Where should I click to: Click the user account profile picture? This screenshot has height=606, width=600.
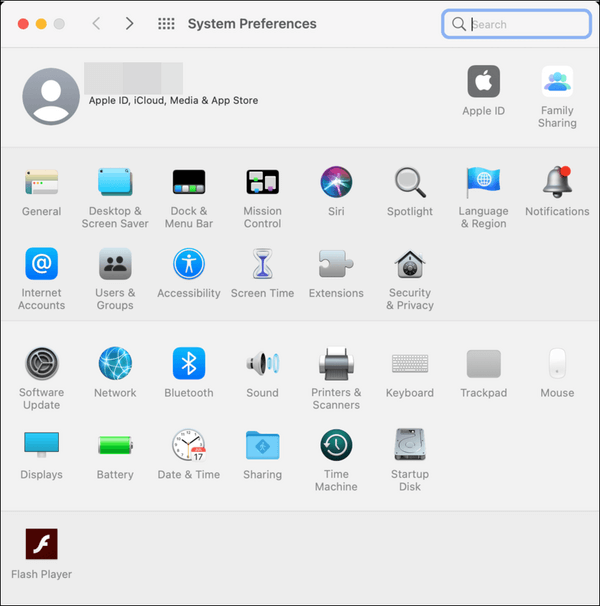click(51, 97)
